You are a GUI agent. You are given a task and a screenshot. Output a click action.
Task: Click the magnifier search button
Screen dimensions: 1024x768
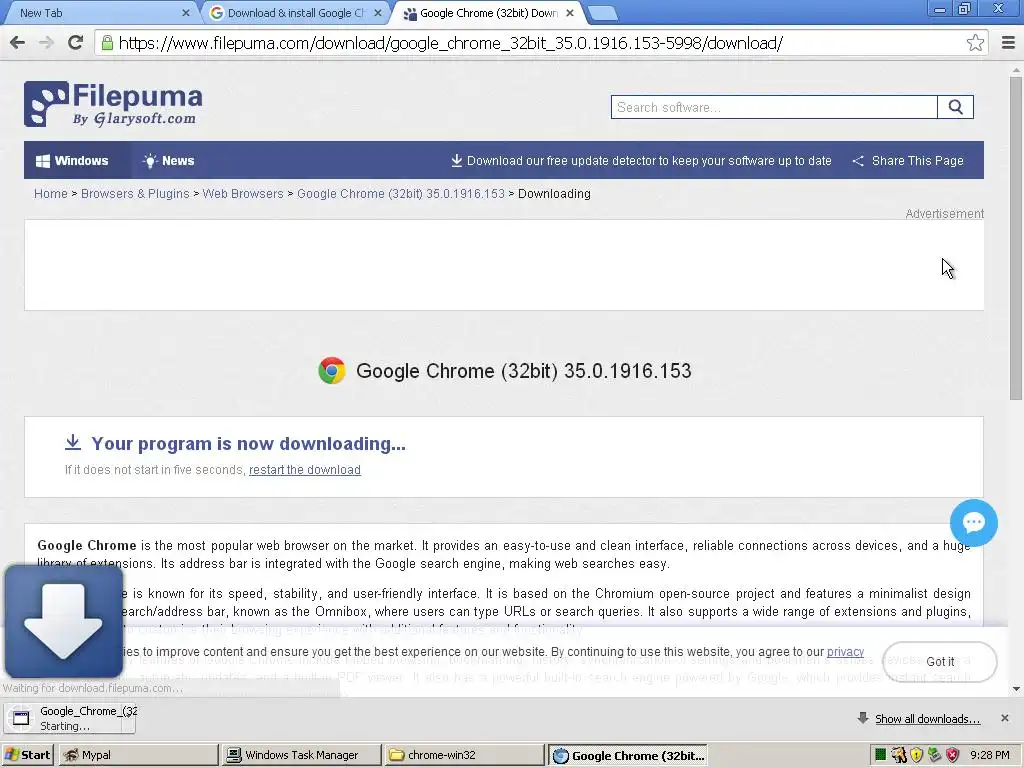point(955,107)
